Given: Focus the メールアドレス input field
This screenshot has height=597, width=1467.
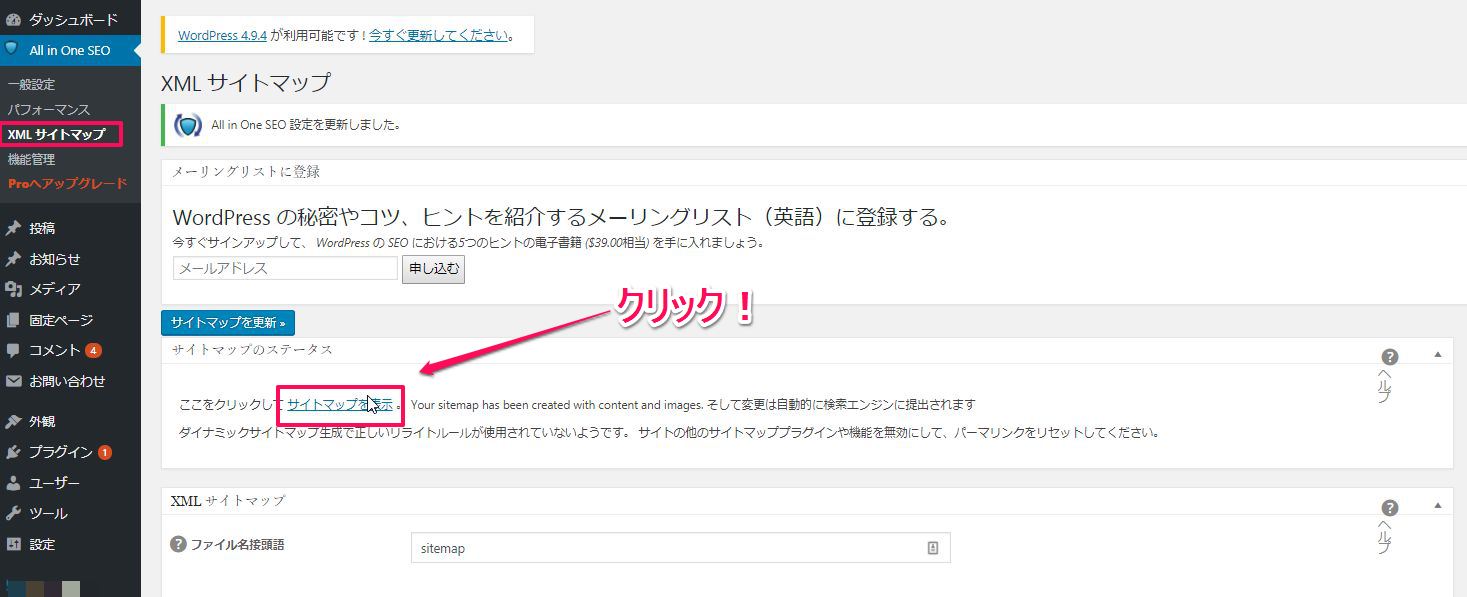Looking at the screenshot, I should point(285,268).
